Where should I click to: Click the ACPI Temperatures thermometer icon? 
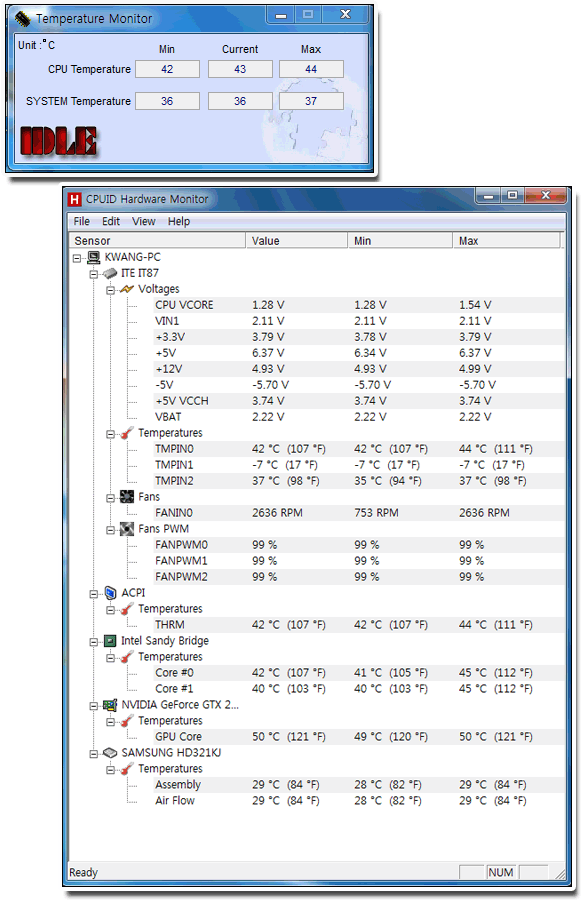click(x=127, y=608)
